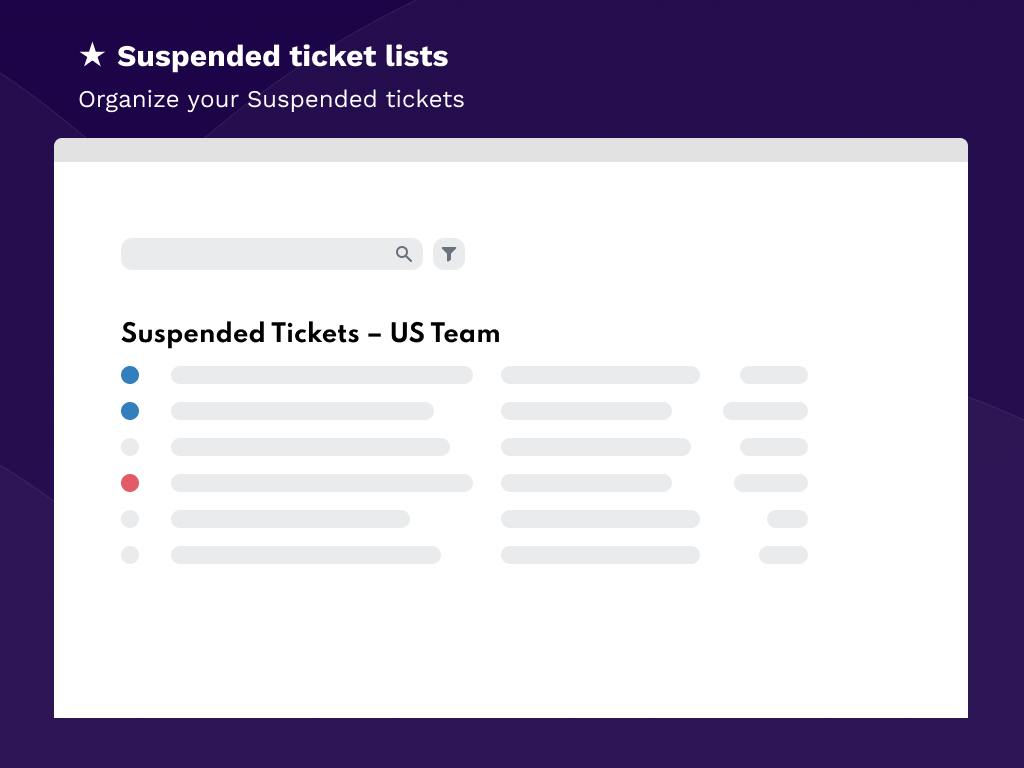
Task: Click the third row's middle column bar
Action: (x=595, y=447)
